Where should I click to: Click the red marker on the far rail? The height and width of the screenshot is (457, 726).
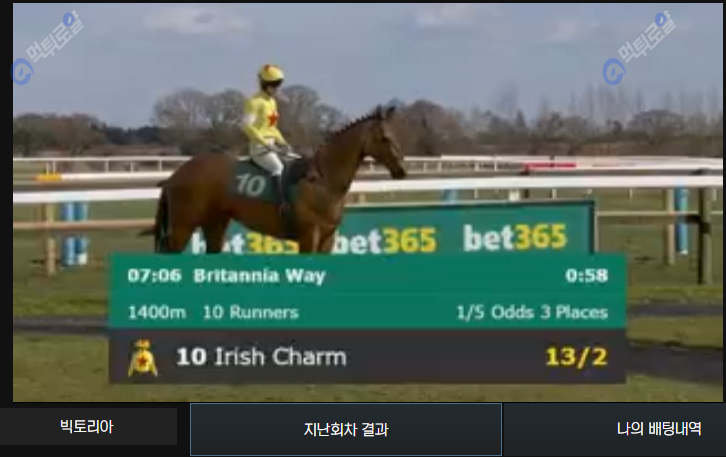[550, 165]
